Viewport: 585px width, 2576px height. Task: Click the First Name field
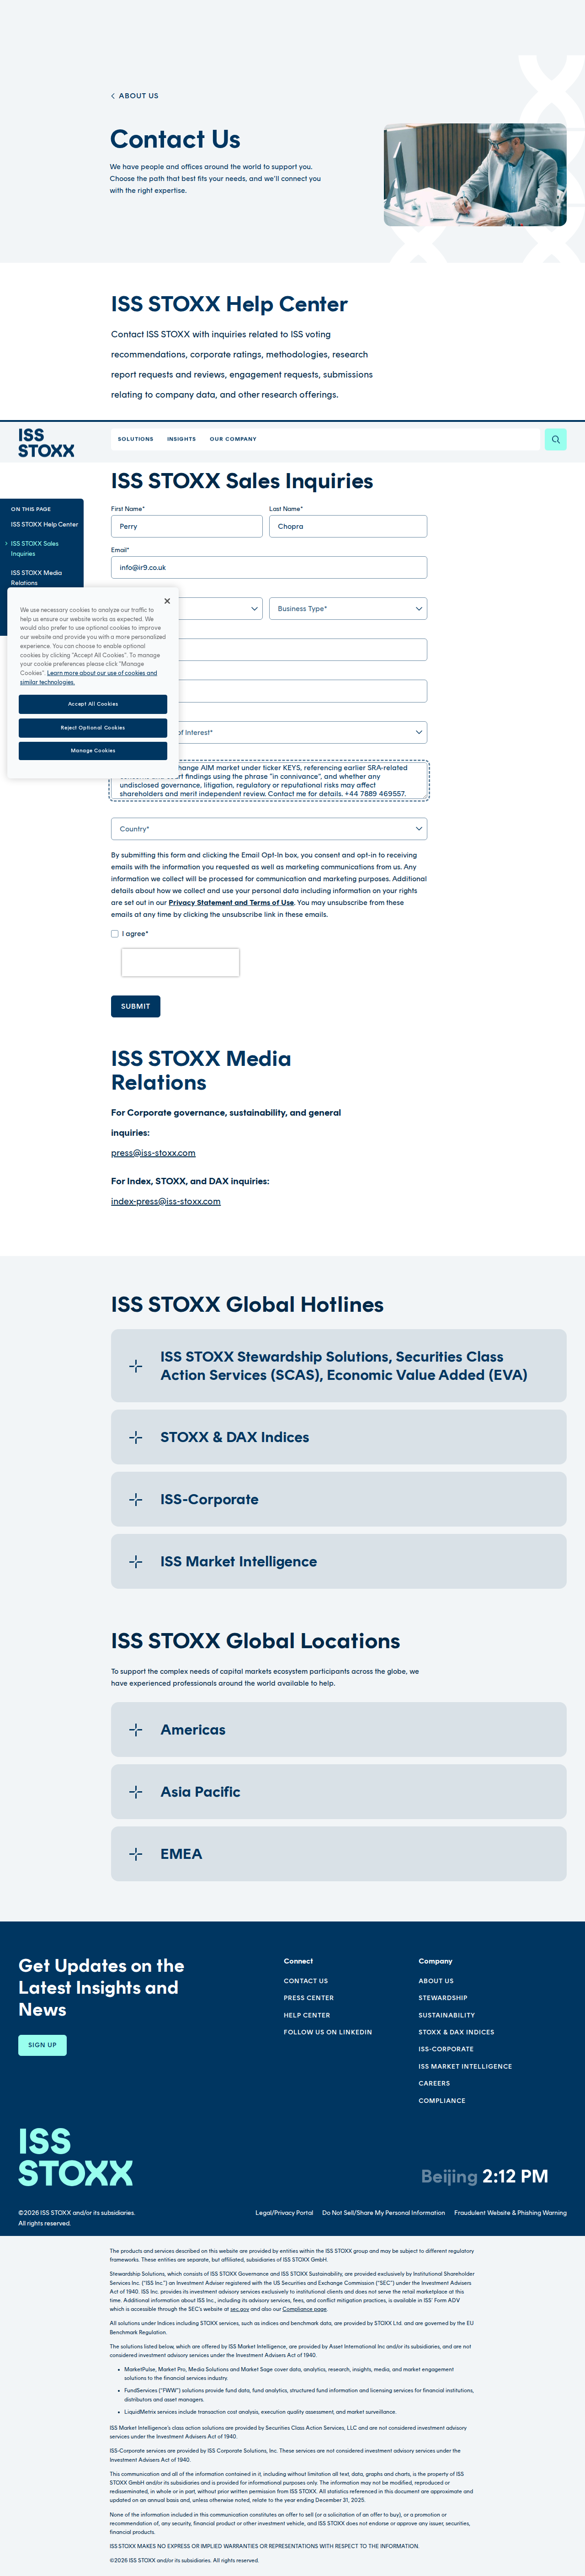click(x=187, y=526)
